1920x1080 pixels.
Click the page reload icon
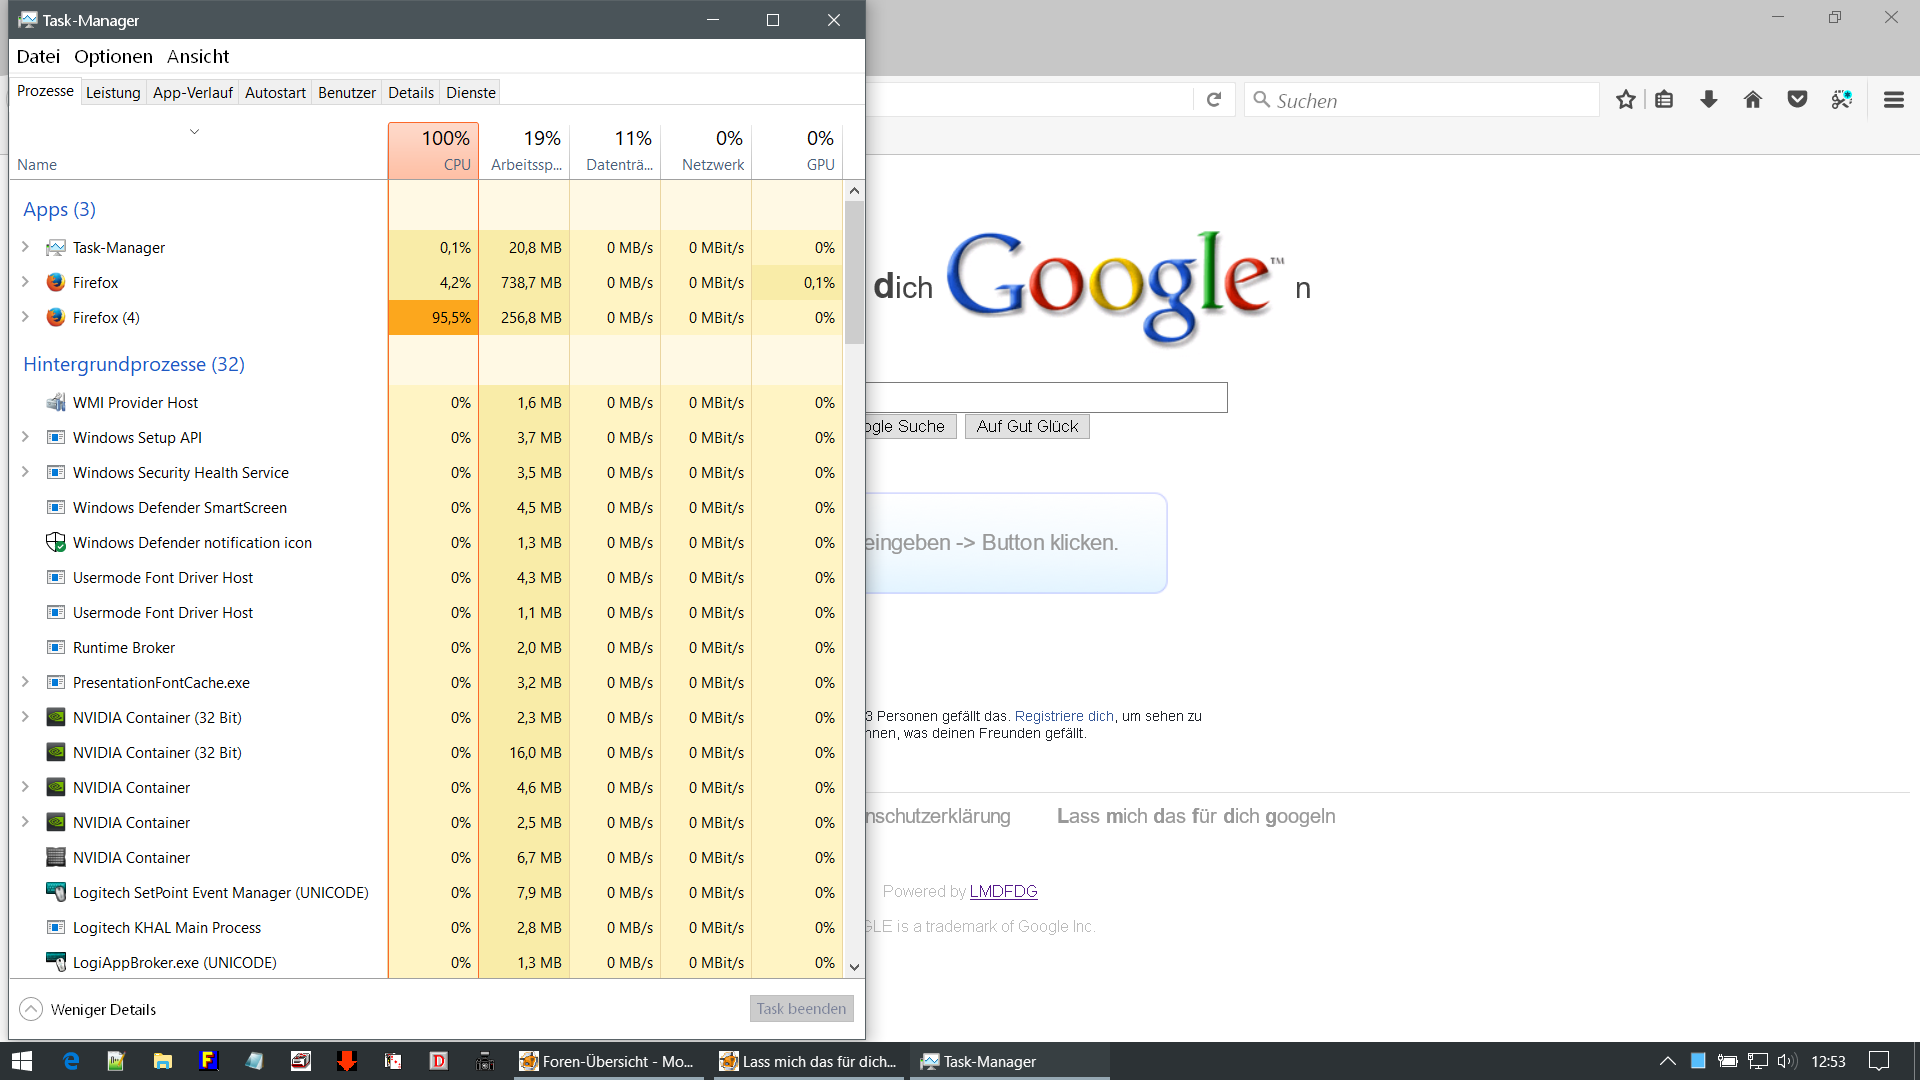(1214, 100)
